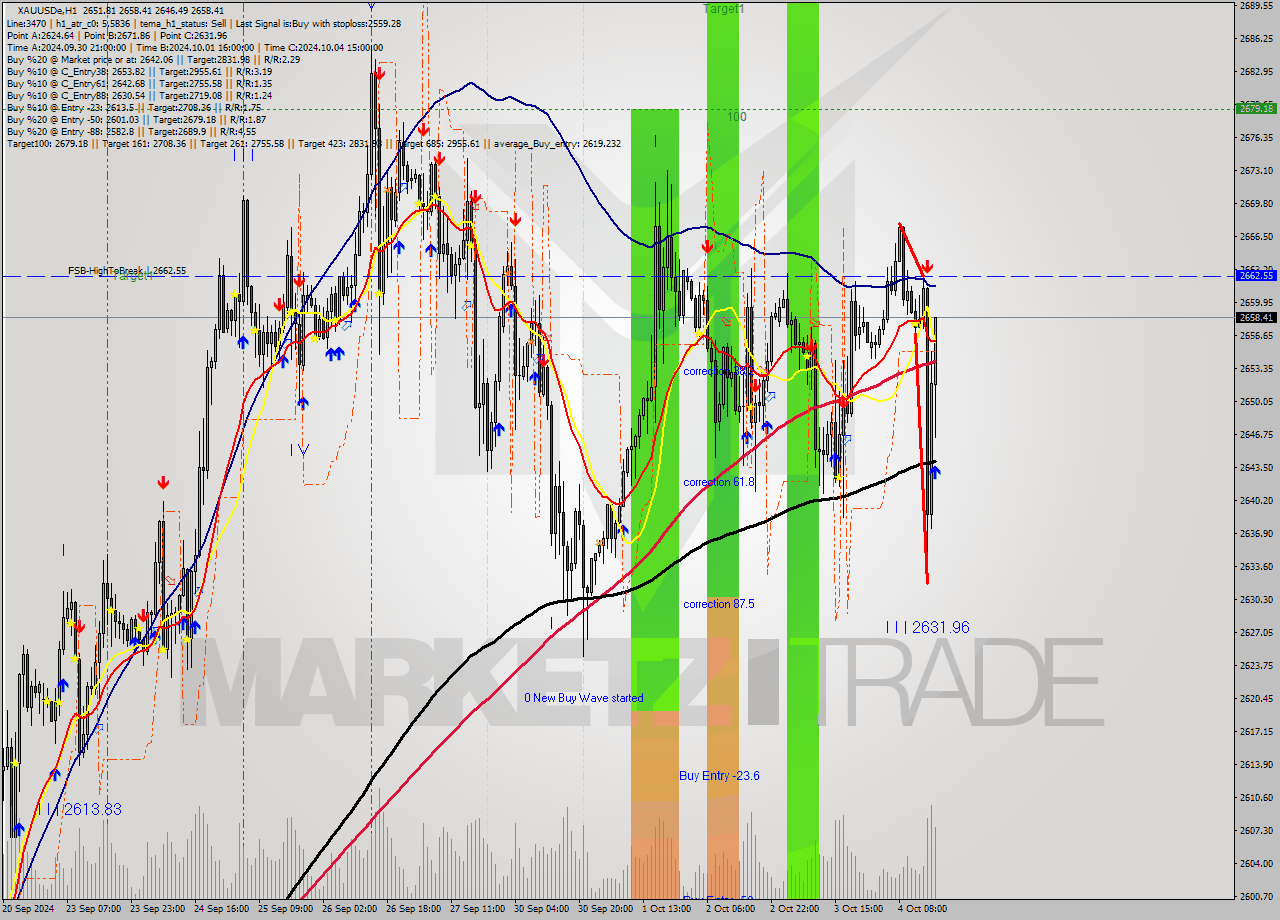Click the current price 2658.41 tag
The height and width of the screenshot is (920, 1280).
click(x=1255, y=317)
